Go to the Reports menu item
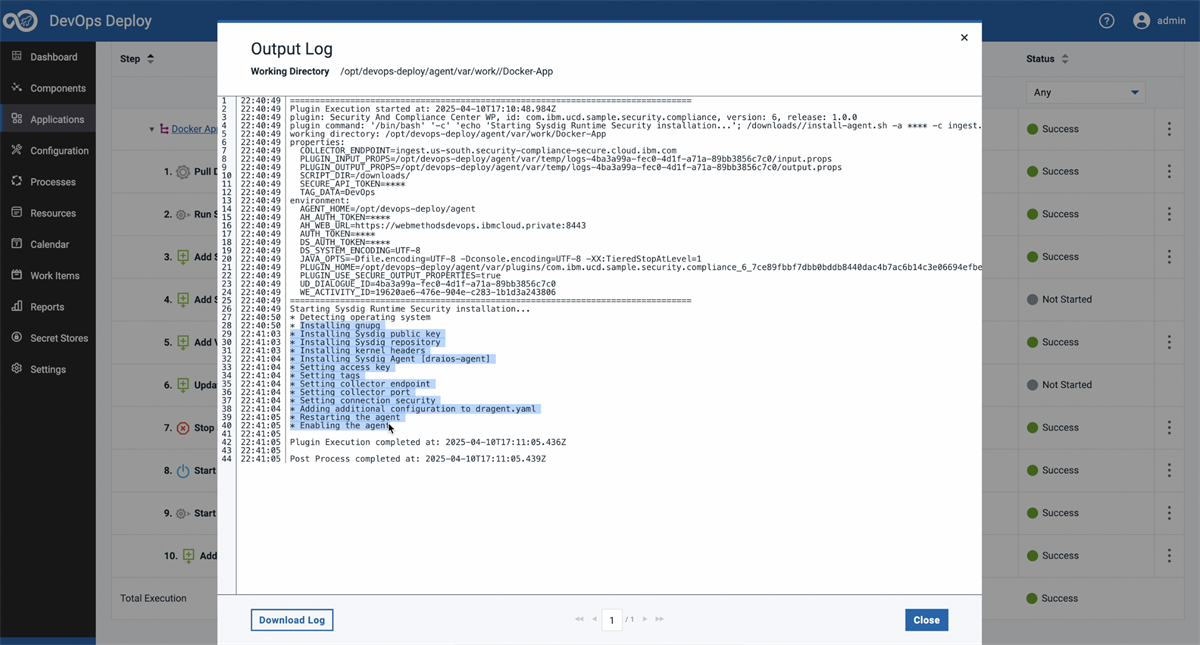Viewport: 1200px width, 645px height. point(47,307)
